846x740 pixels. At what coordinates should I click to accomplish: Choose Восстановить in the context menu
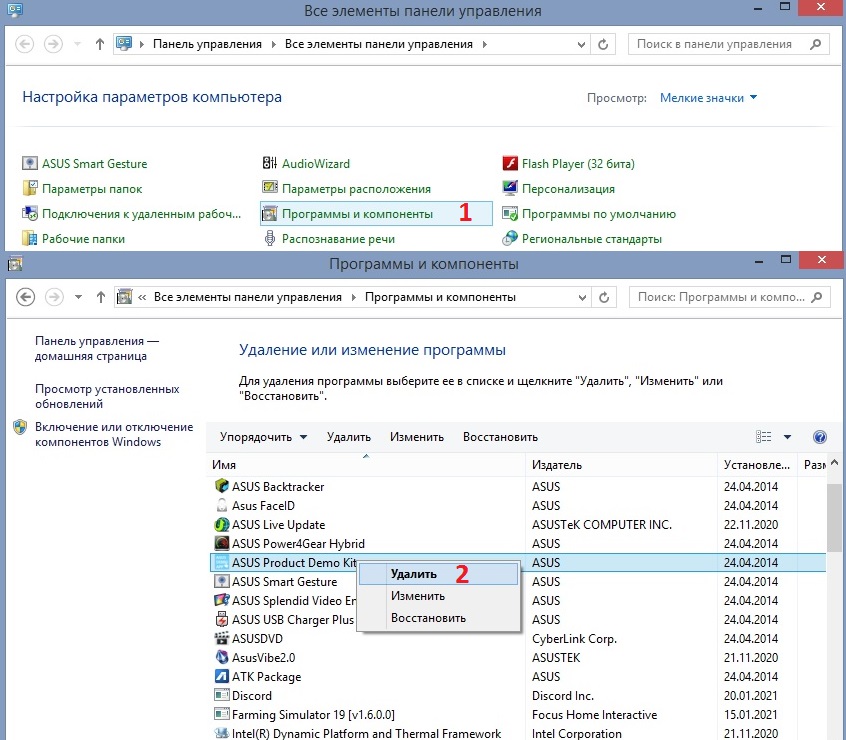pos(438,618)
